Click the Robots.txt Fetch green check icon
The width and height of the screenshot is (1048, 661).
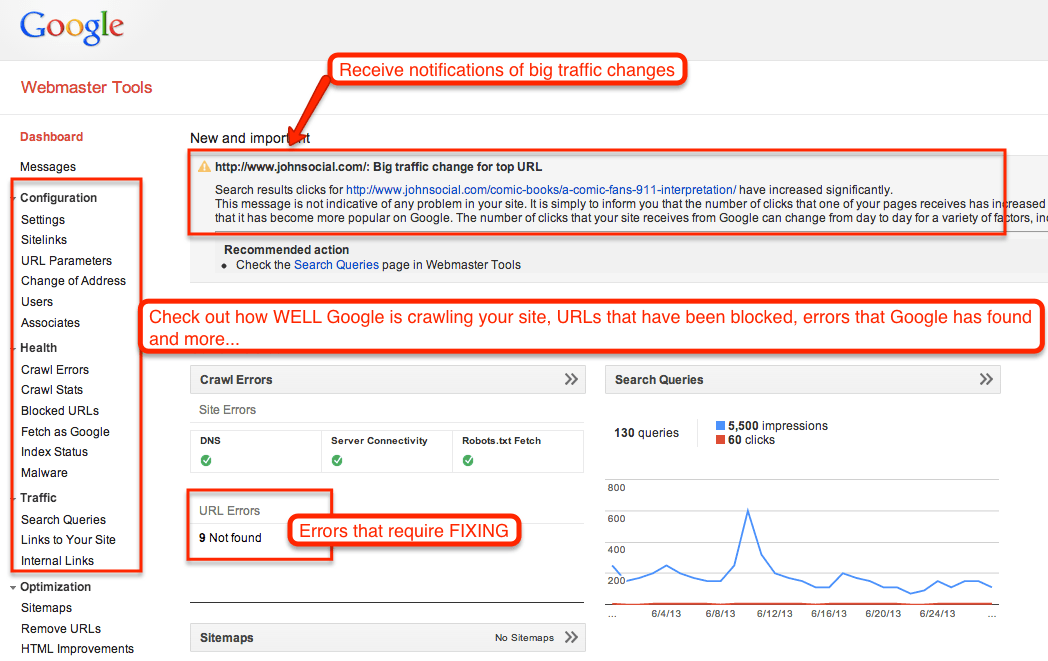pos(468,461)
